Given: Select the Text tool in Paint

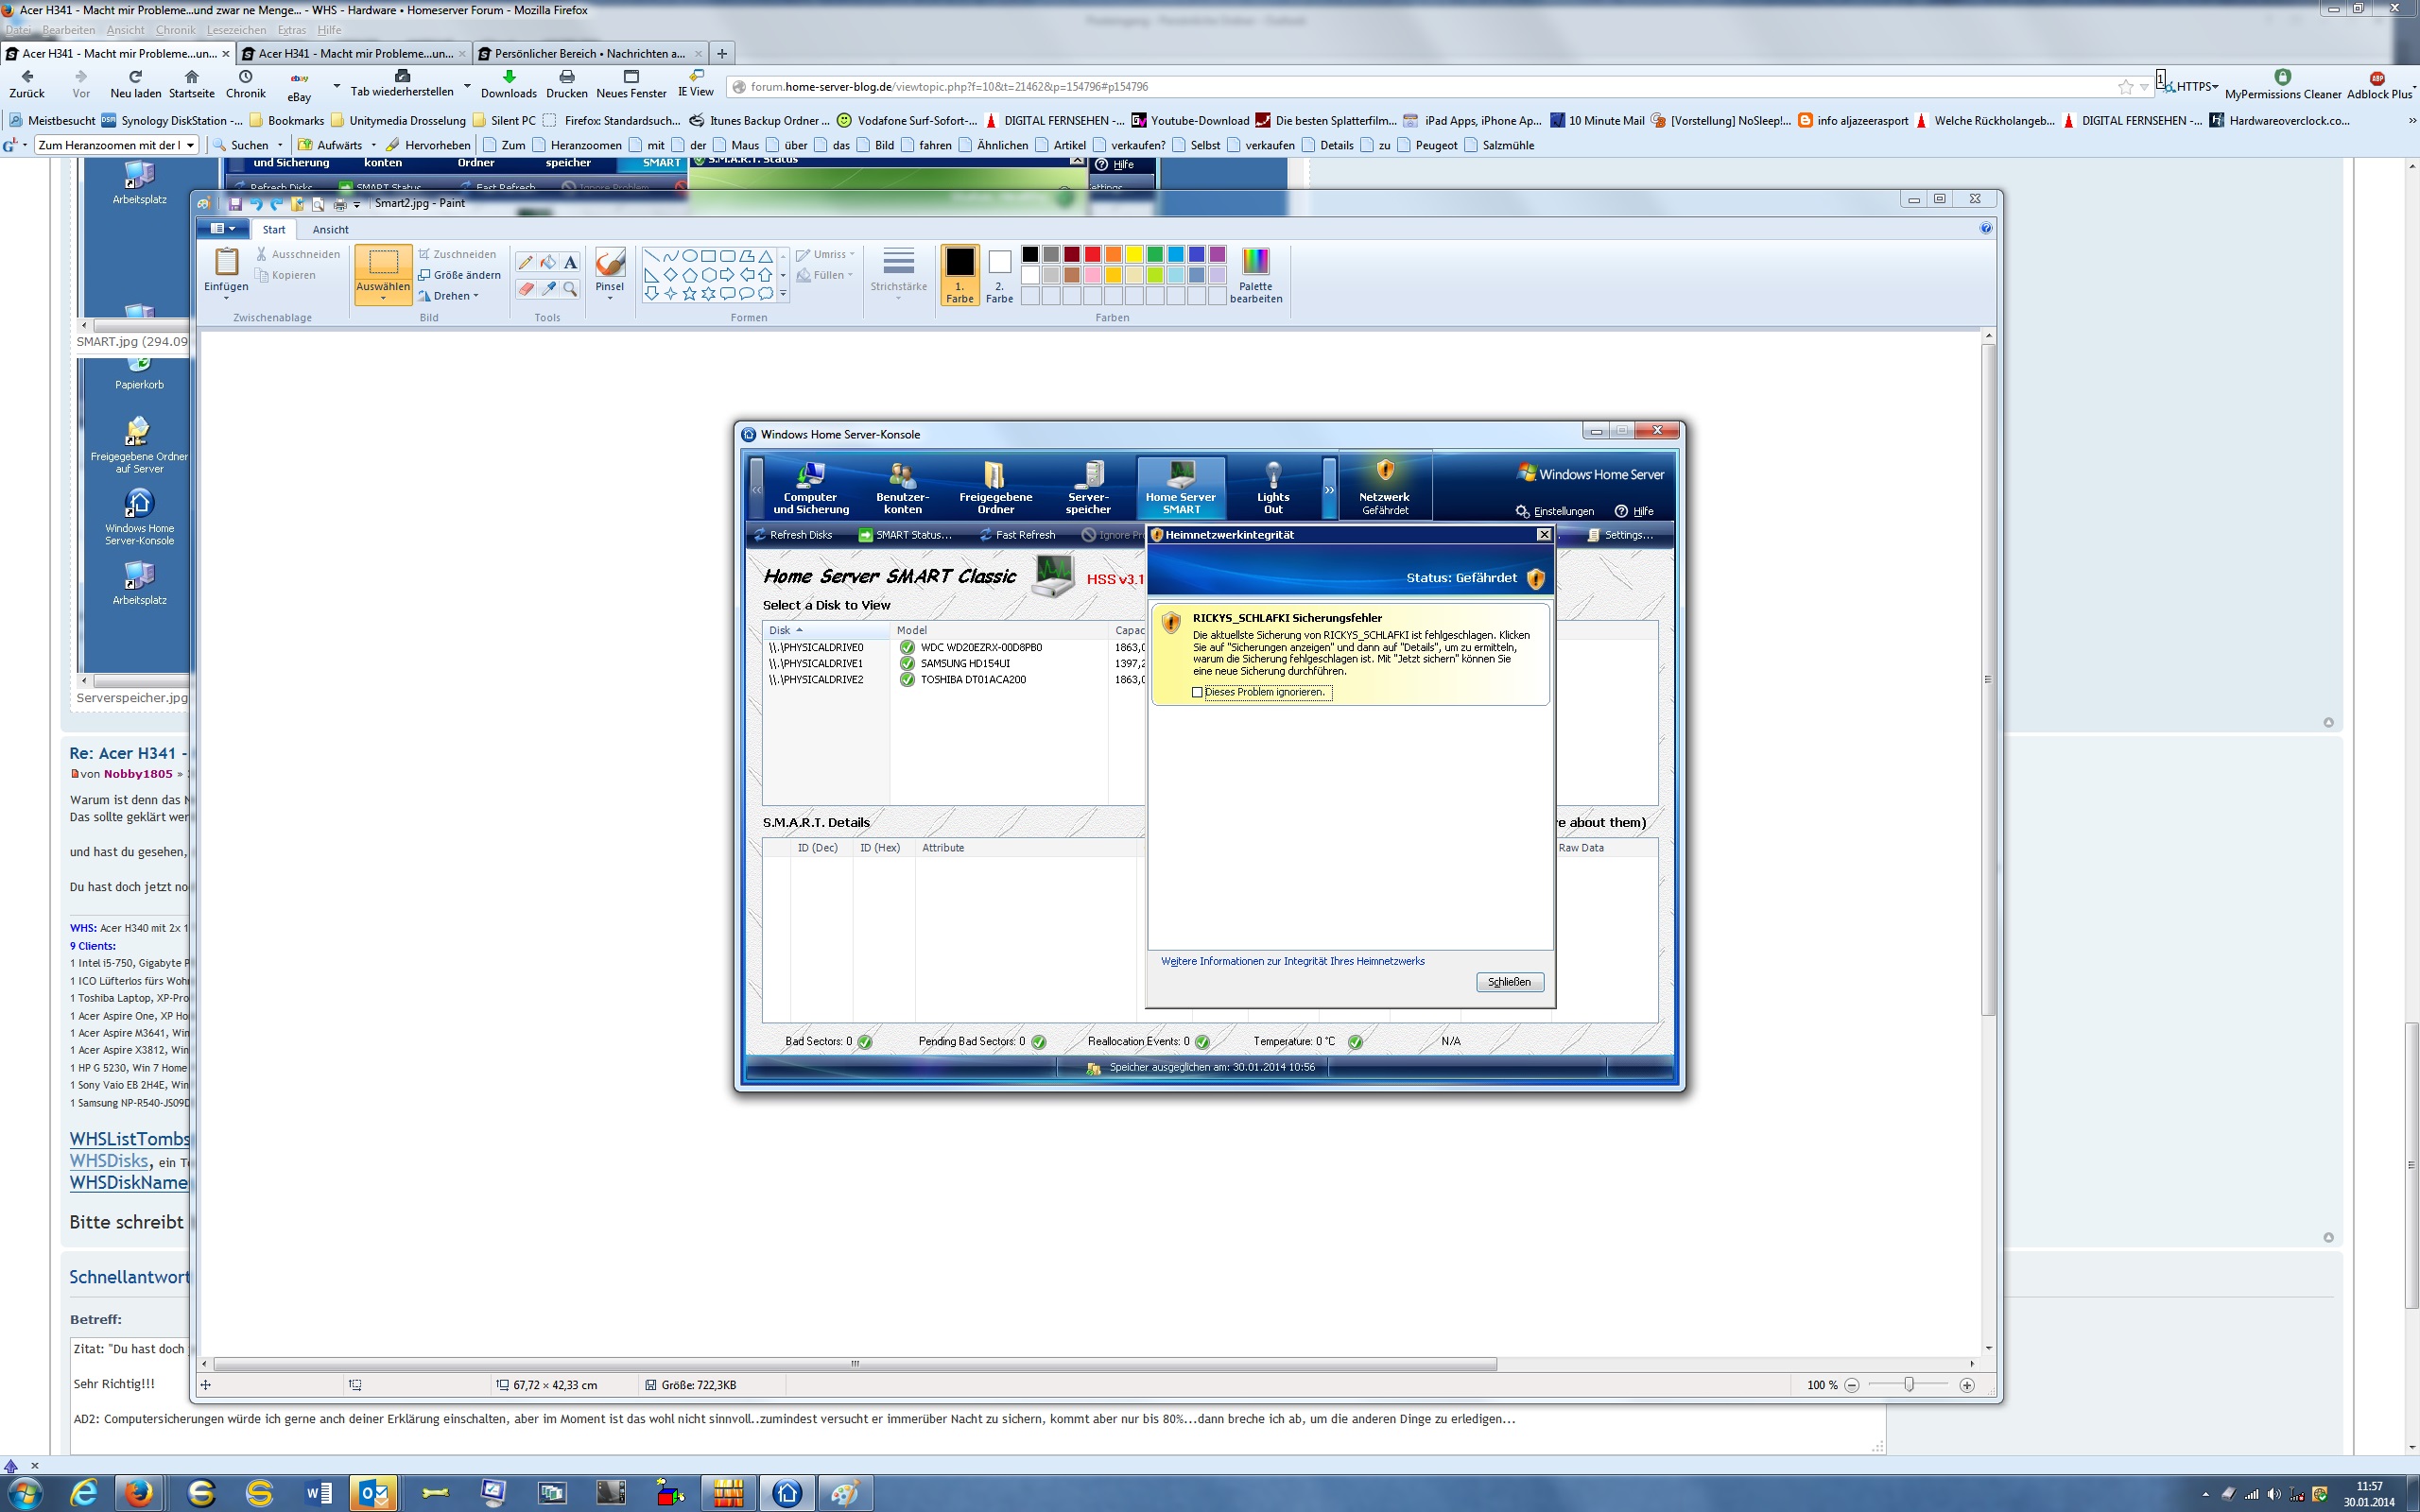Looking at the screenshot, I should coord(570,262).
